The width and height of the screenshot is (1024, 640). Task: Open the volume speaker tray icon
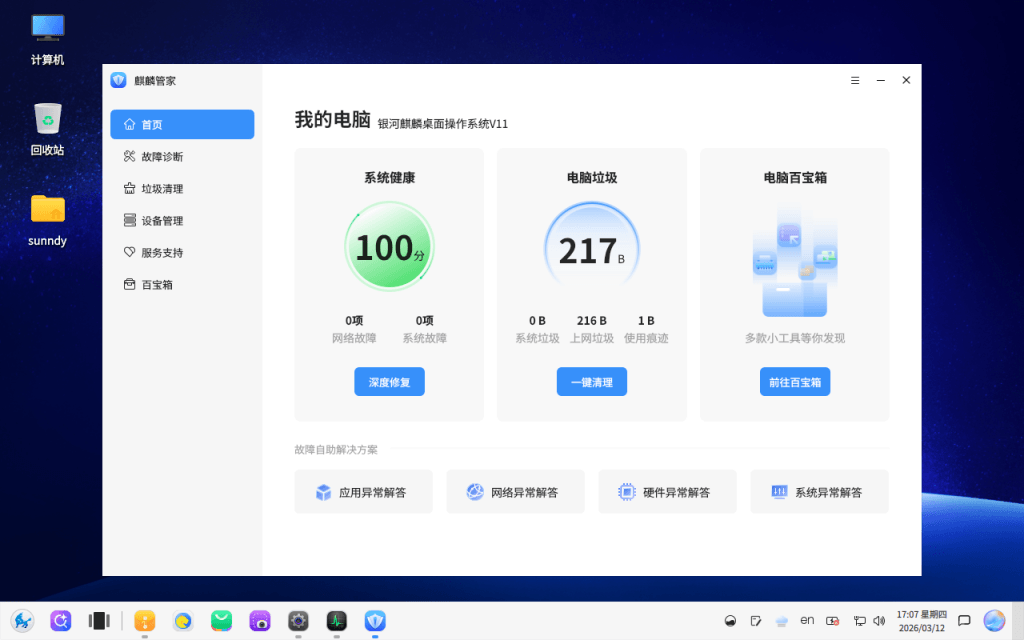[879, 620]
